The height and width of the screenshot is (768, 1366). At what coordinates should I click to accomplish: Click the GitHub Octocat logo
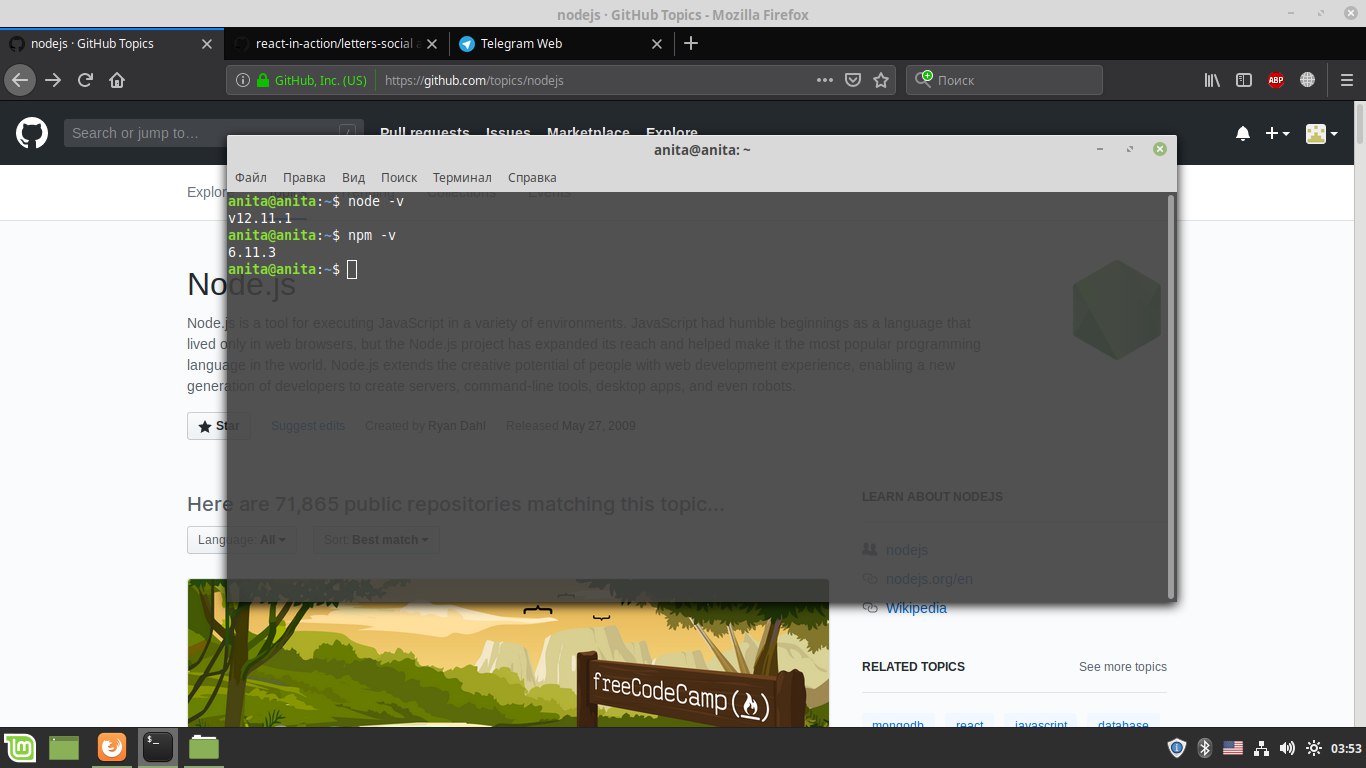[32, 133]
